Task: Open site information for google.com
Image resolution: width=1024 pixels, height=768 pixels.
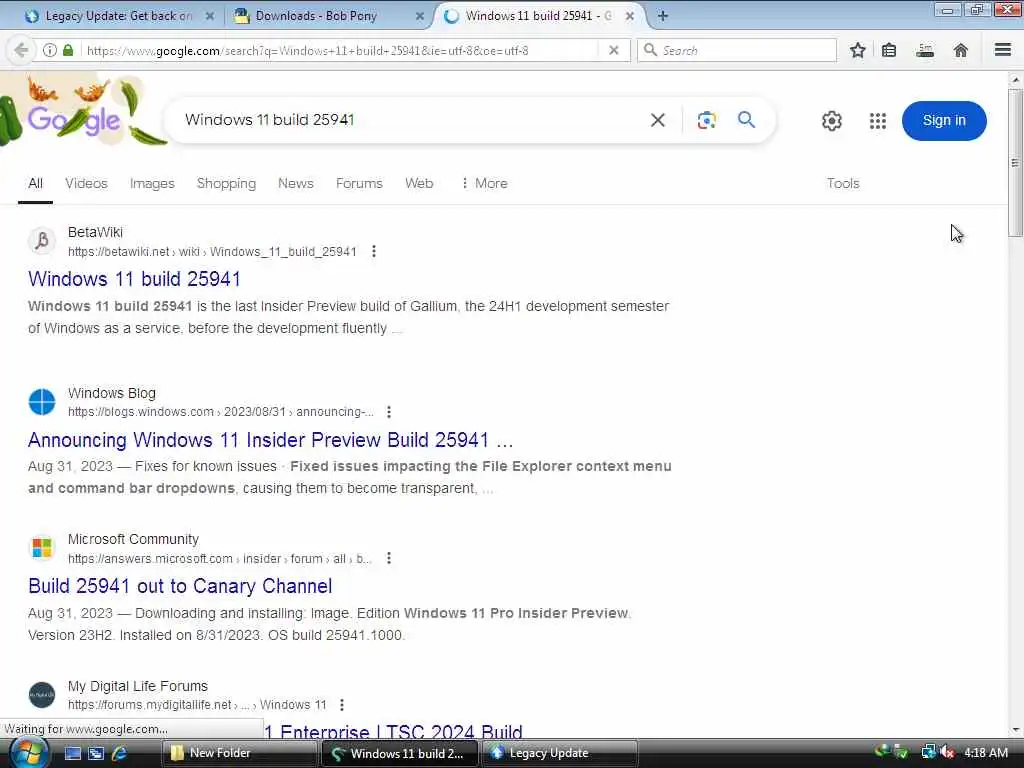Action: 50,50
